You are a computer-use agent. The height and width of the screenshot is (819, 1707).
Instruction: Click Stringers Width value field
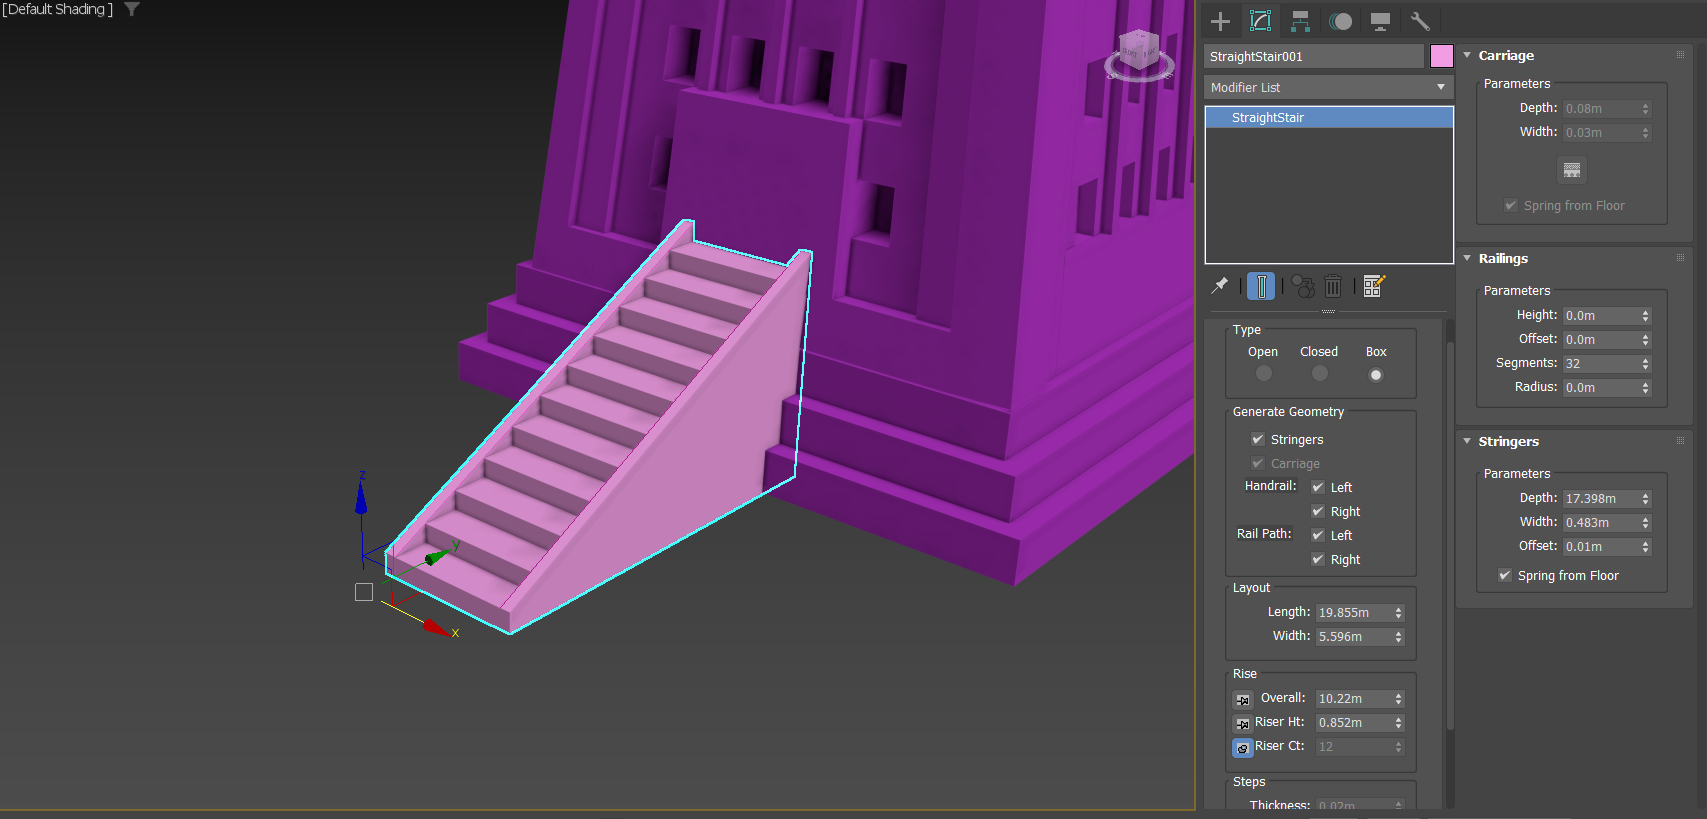coord(1601,523)
